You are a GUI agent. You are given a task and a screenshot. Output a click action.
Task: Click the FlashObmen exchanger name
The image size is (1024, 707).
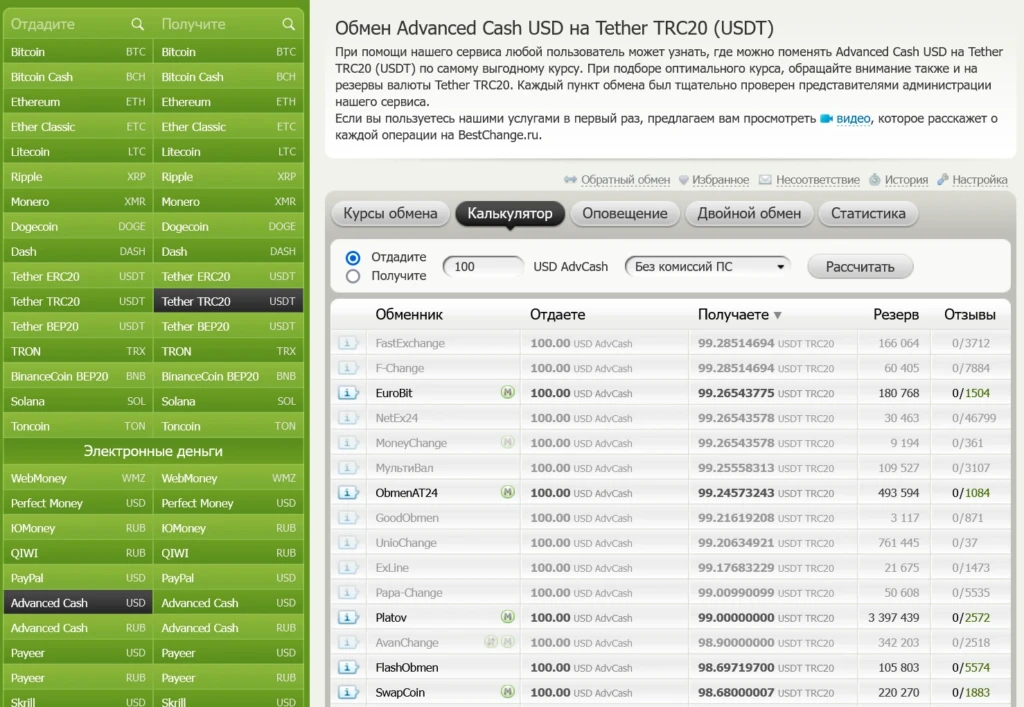pyautogui.click(x=406, y=668)
